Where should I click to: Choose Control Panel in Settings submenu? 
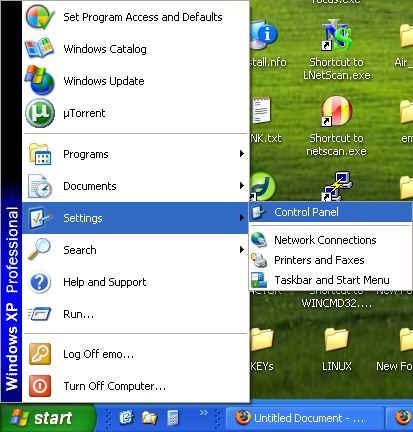(x=330, y=212)
